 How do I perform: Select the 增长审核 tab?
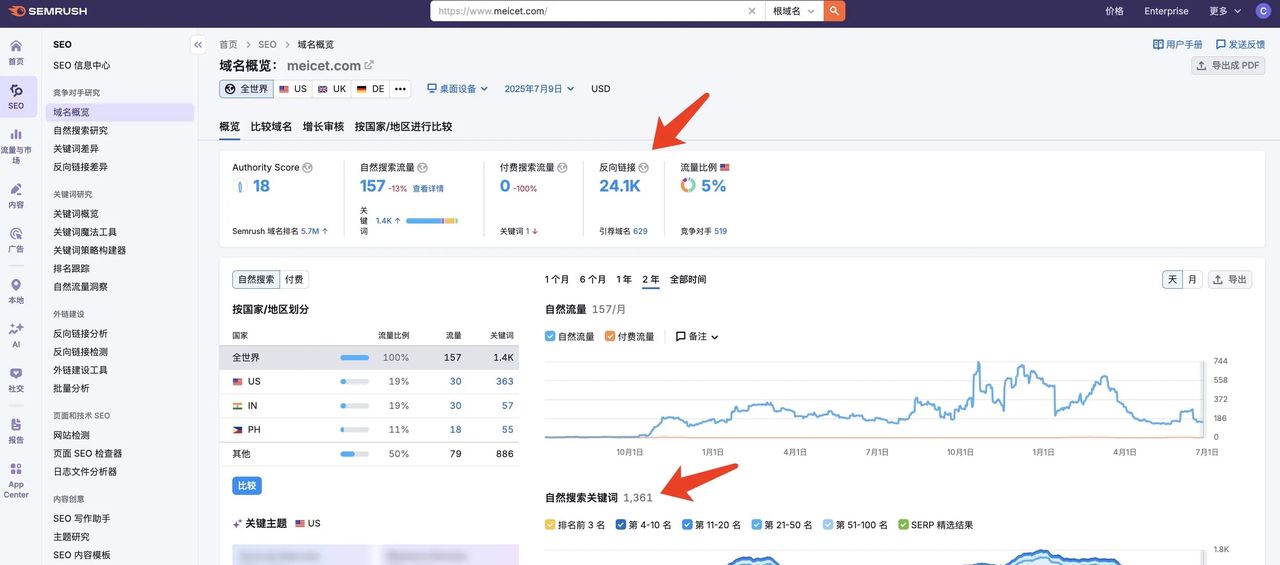323,127
